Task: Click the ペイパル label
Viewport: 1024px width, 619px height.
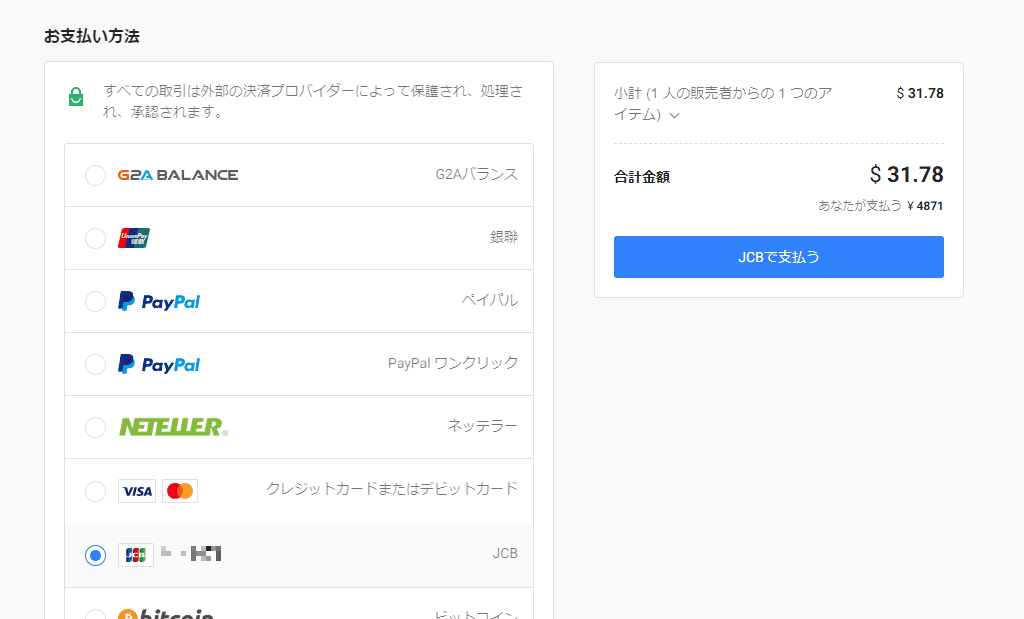Action: pyautogui.click(x=490, y=300)
